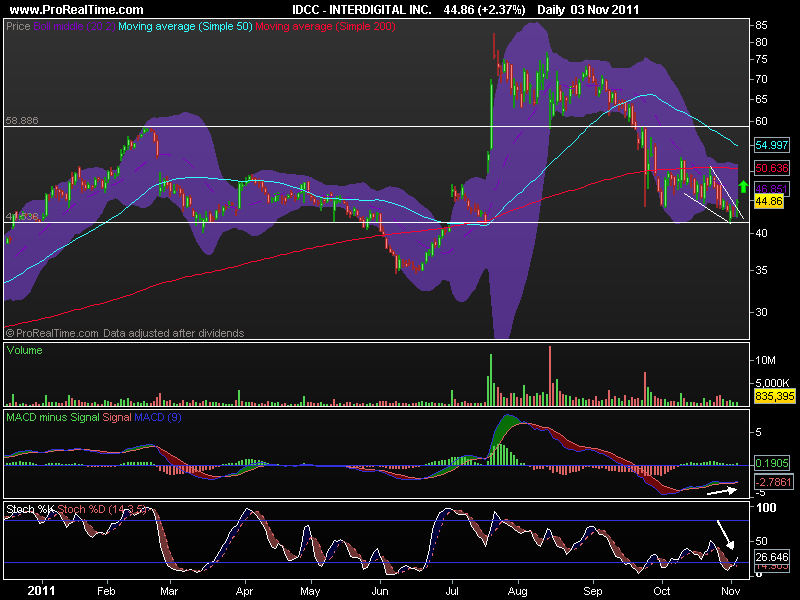Click the 58.886 horizontal line label
The height and width of the screenshot is (600, 800).
tap(22, 120)
